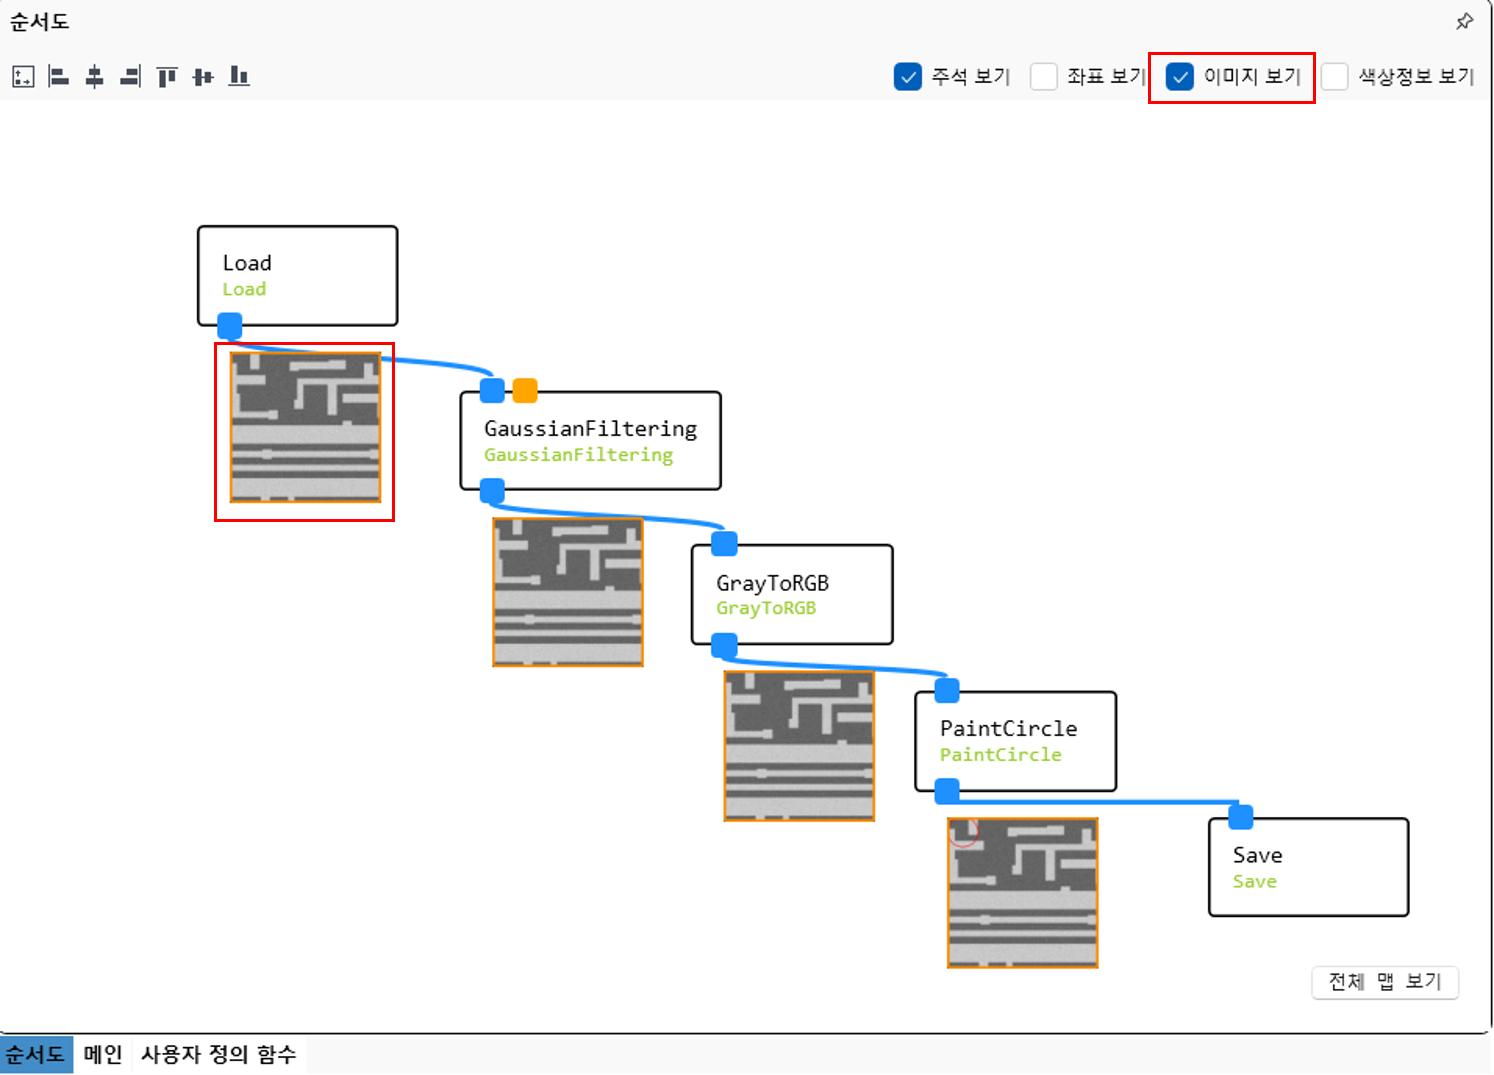This screenshot has width=1494, height=1075.
Task: Uncheck the 주석 보기 checkbox
Action: coord(908,77)
